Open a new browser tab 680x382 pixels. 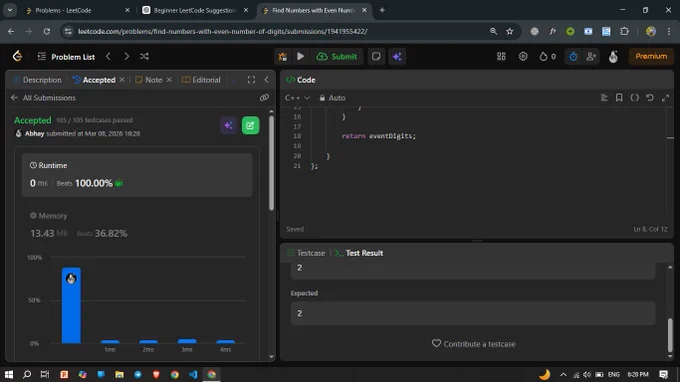(x=382, y=10)
